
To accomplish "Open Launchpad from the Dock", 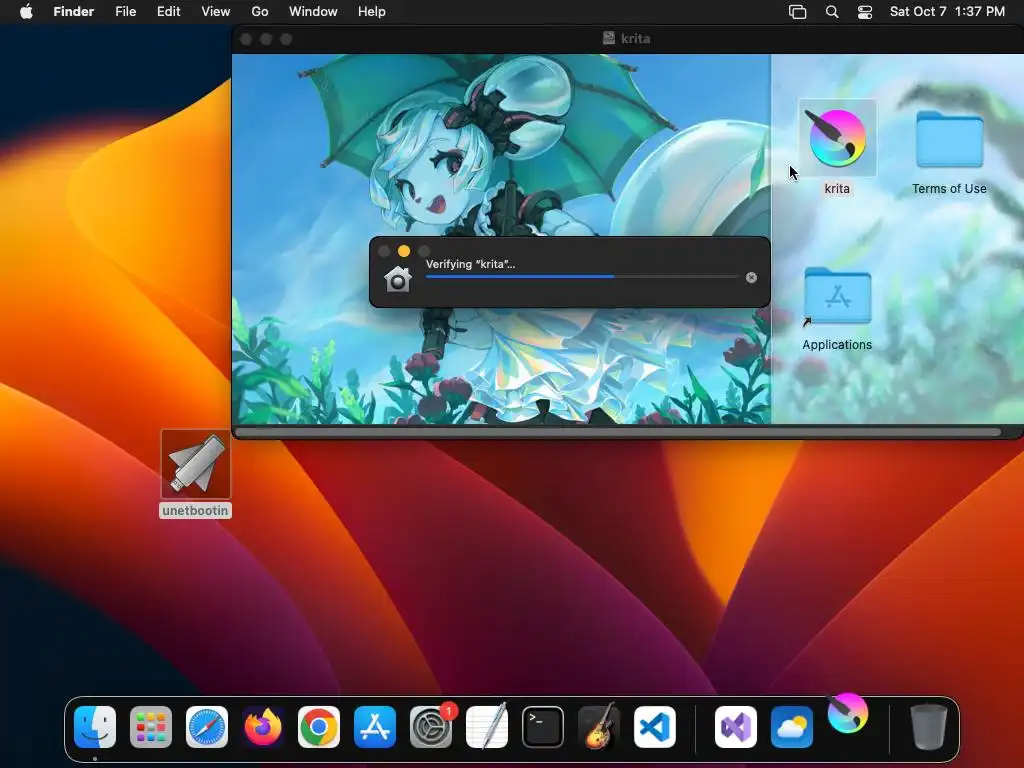I will [151, 727].
